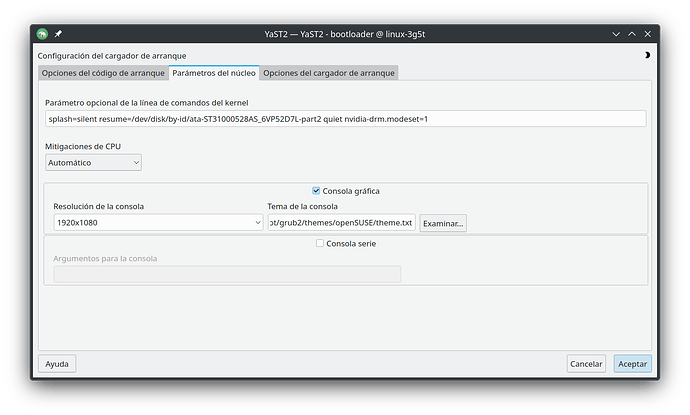The height and width of the screenshot is (415, 690).
Task: Open the Resolución de la consola dropdown
Action: coord(158,223)
